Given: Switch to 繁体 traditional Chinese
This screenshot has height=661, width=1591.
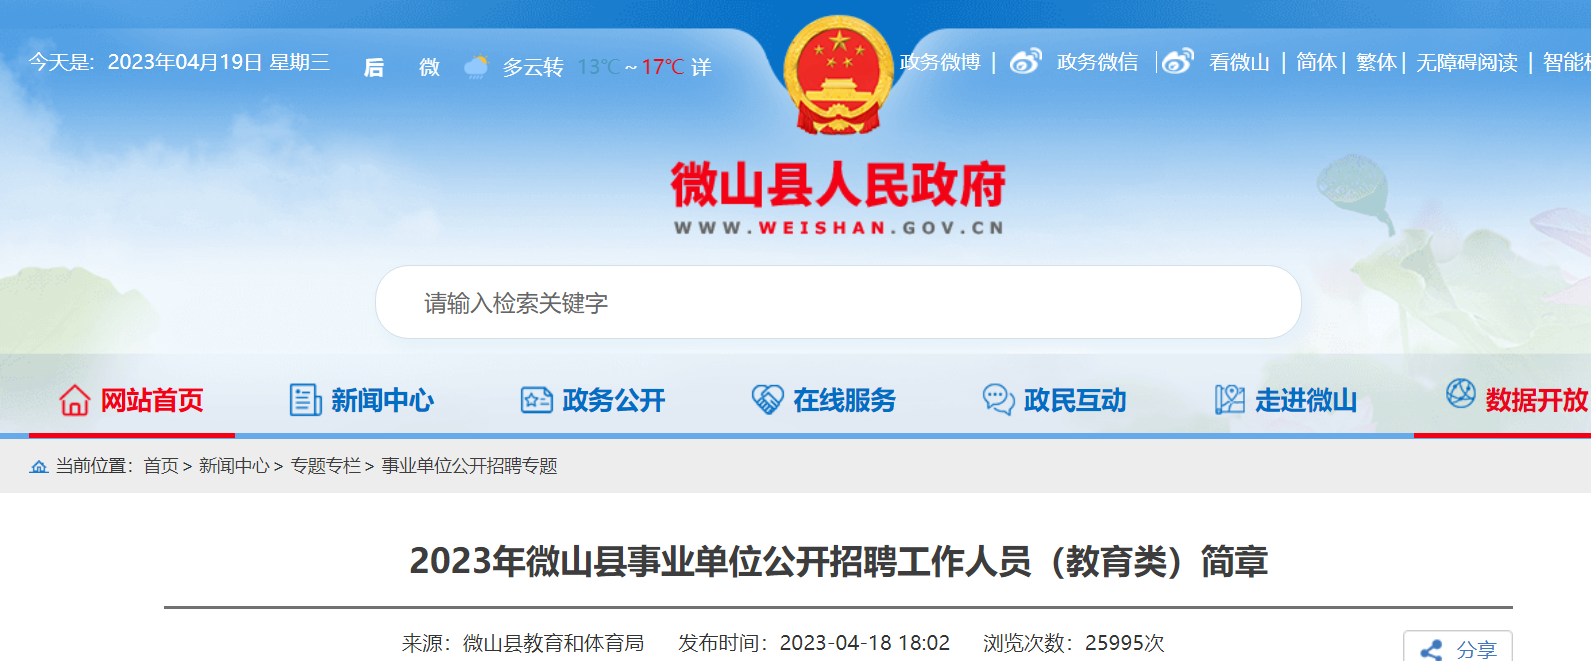Looking at the screenshot, I should [x=1376, y=62].
